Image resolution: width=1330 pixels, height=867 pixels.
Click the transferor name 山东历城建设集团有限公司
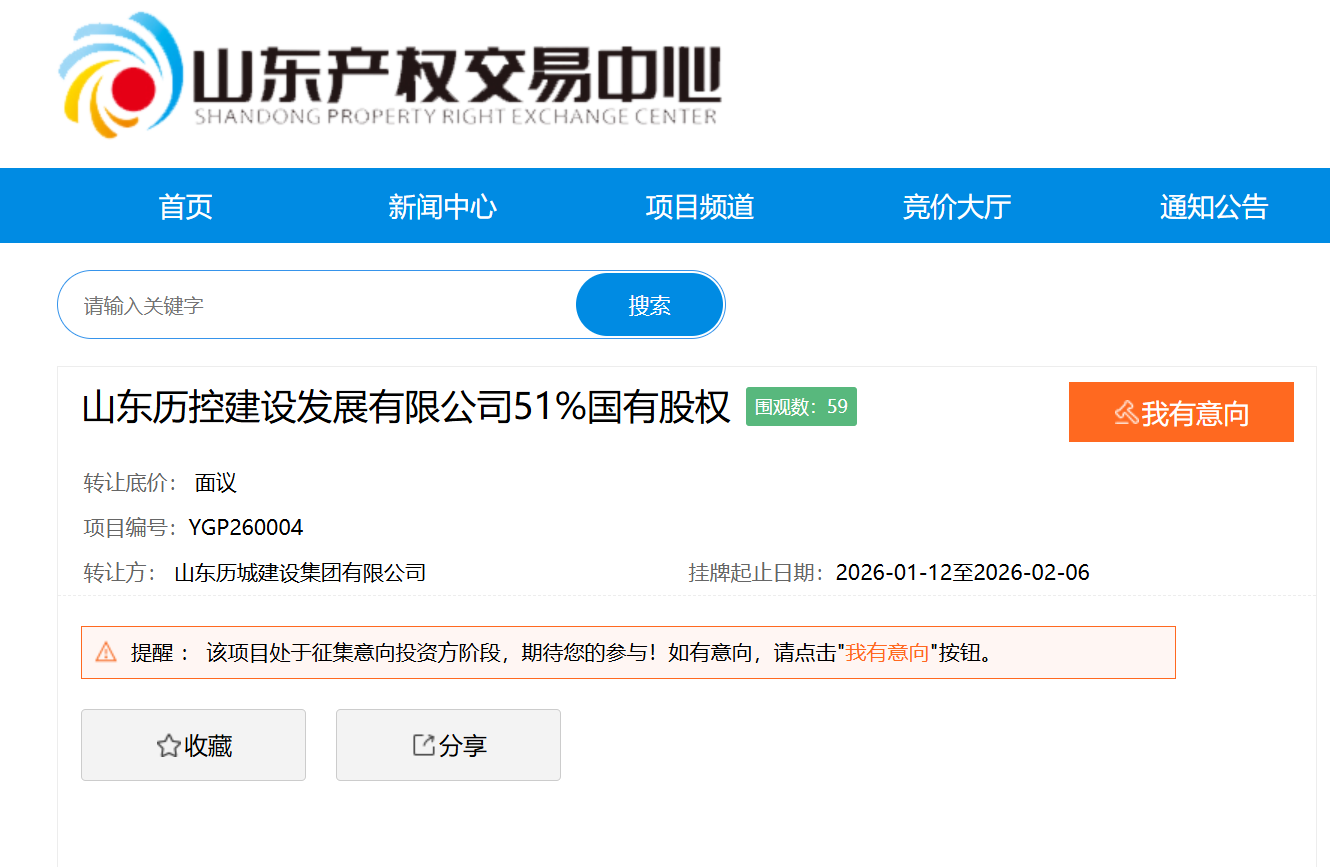tap(300, 573)
